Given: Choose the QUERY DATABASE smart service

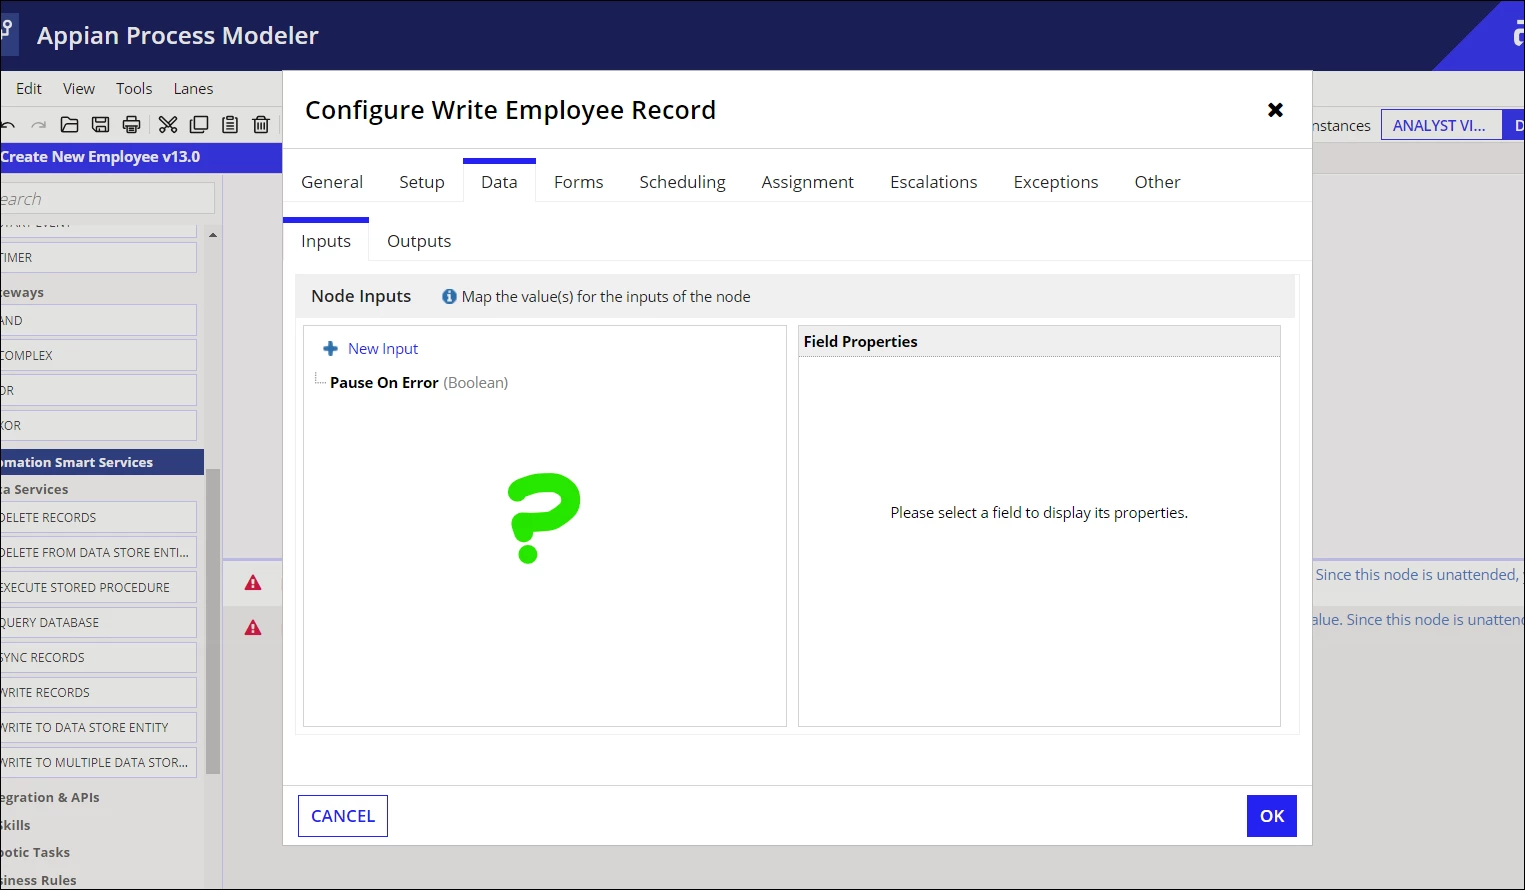Looking at the screenshot, I should pos(98,622).
